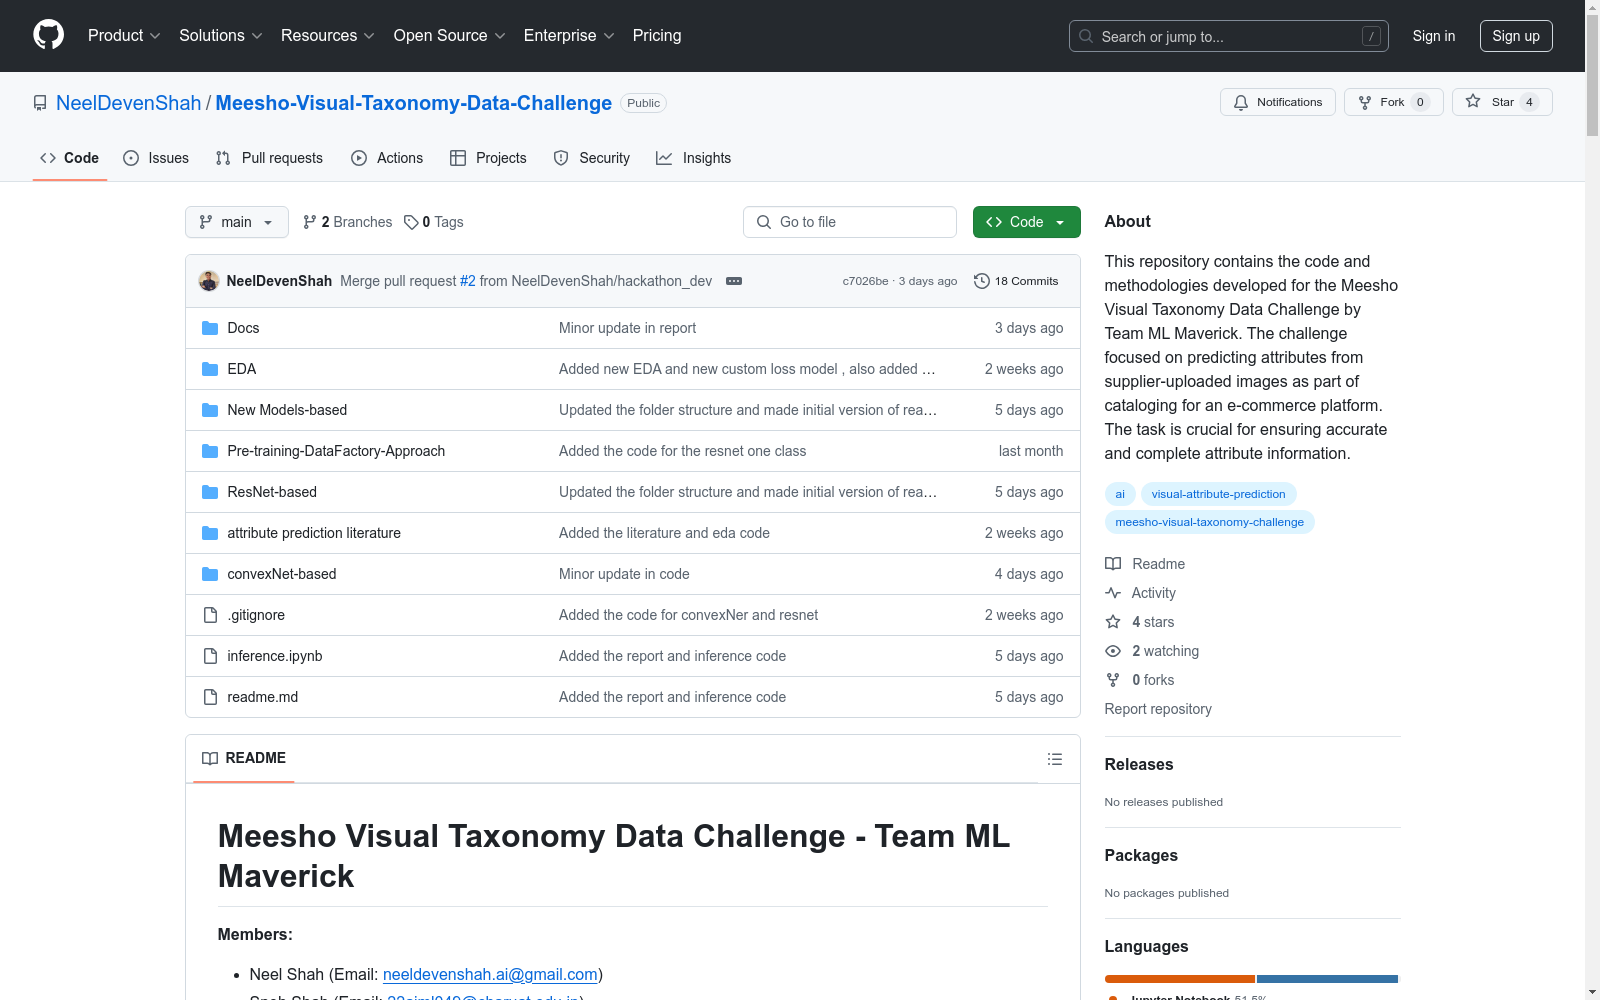Switch to the Issues tab

point(156,158)
